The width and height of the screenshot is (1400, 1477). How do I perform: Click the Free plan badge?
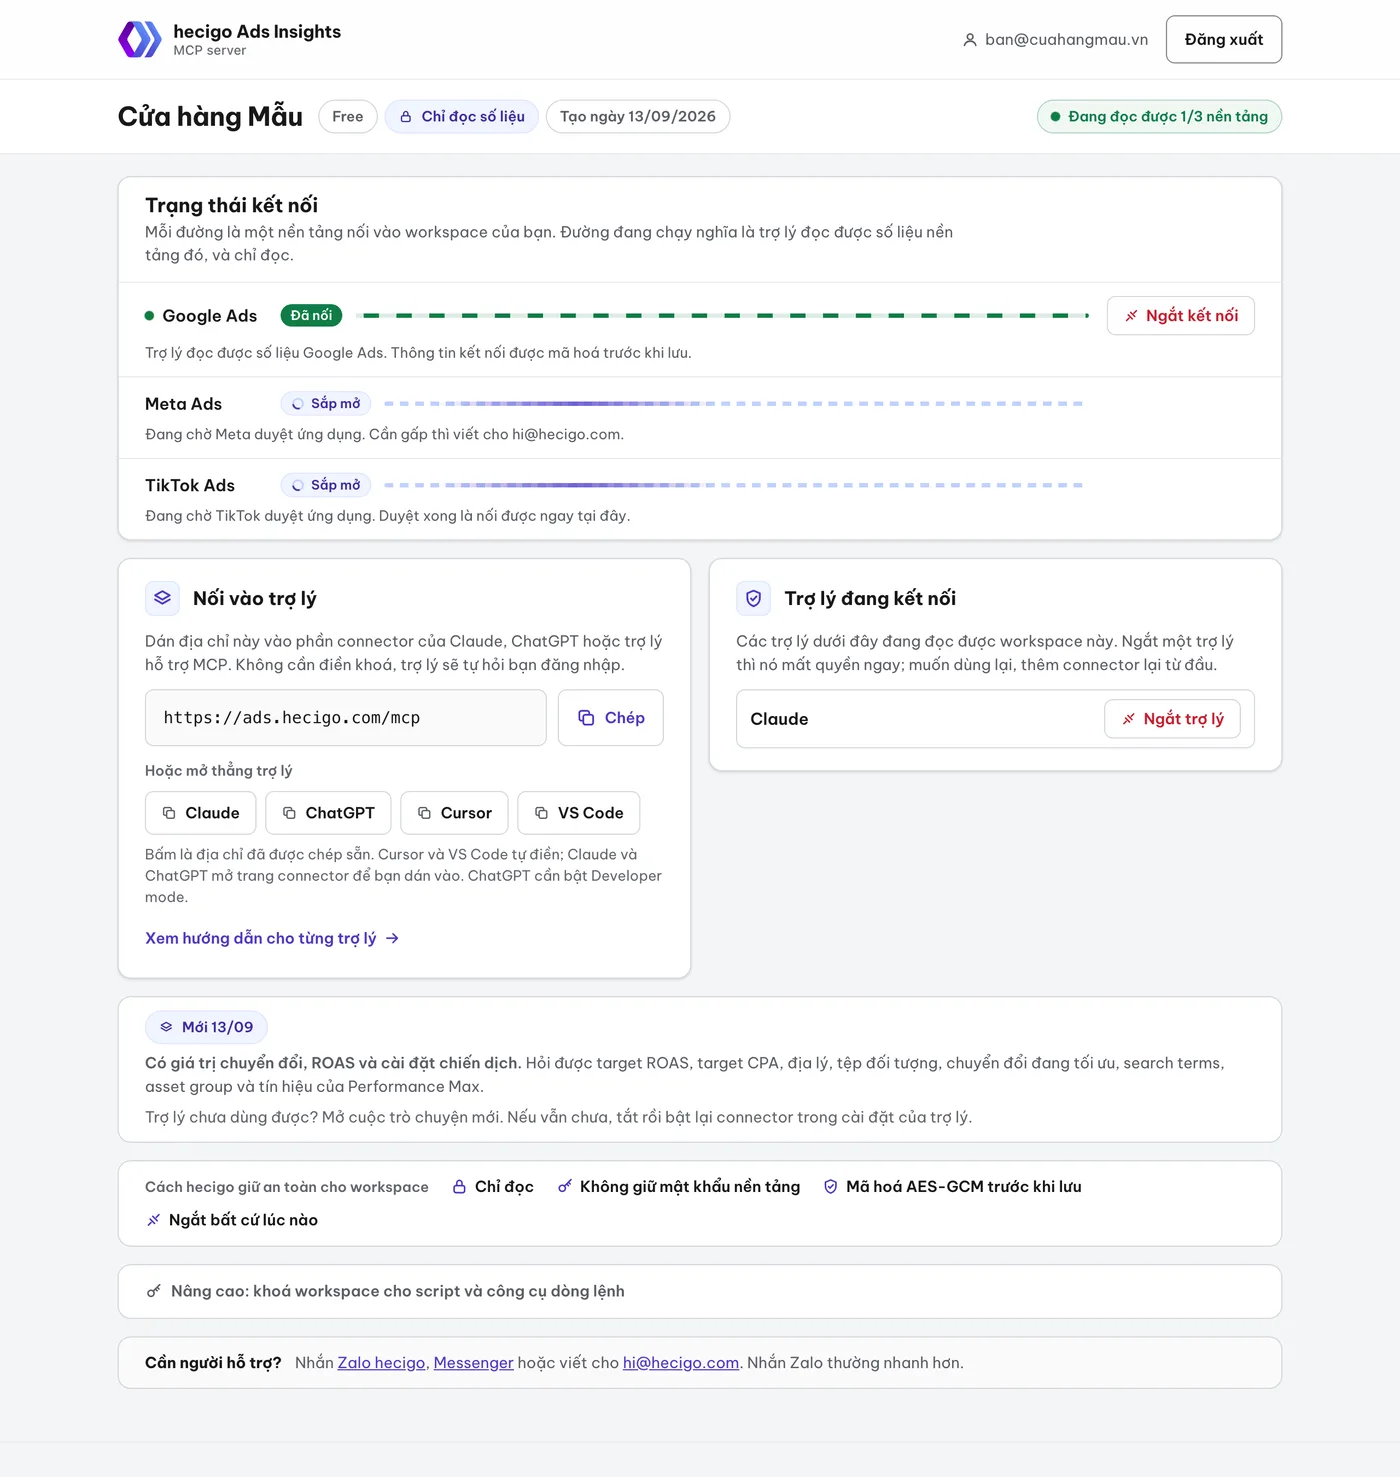pos(348,117)
